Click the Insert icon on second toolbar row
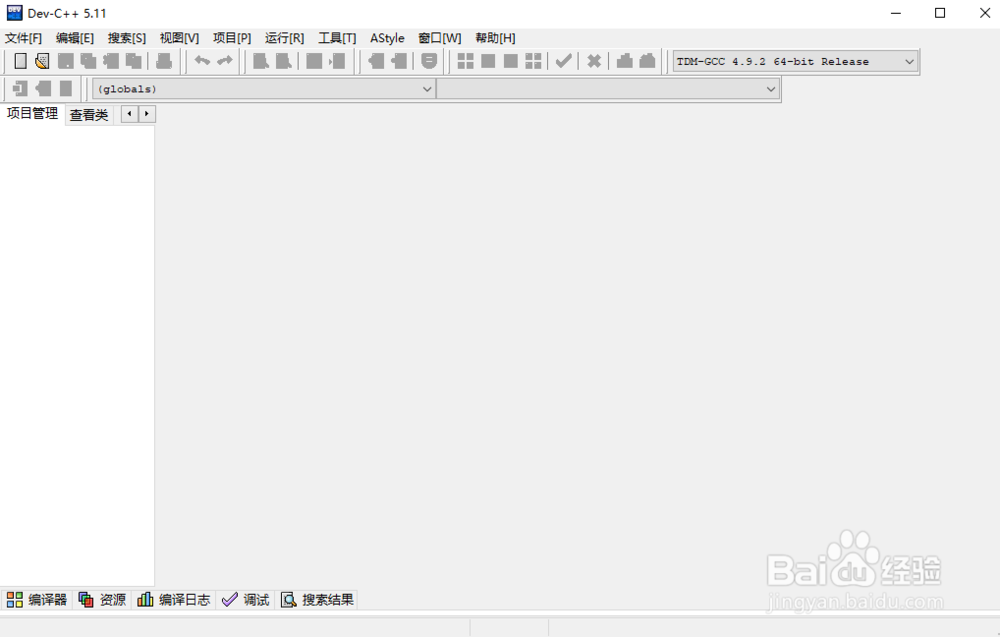The width and height of the screenshot is (1000, 637). point(20,89)
